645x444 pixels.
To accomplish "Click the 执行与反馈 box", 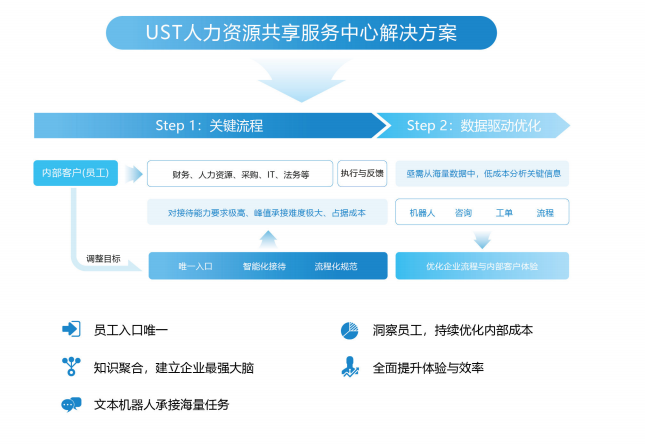I will tap(362, 173).
